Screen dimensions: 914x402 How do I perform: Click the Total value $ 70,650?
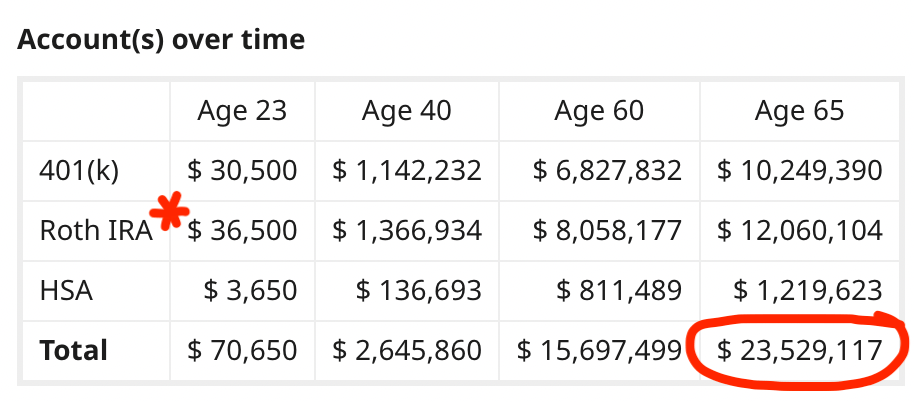tap(242, 351)
